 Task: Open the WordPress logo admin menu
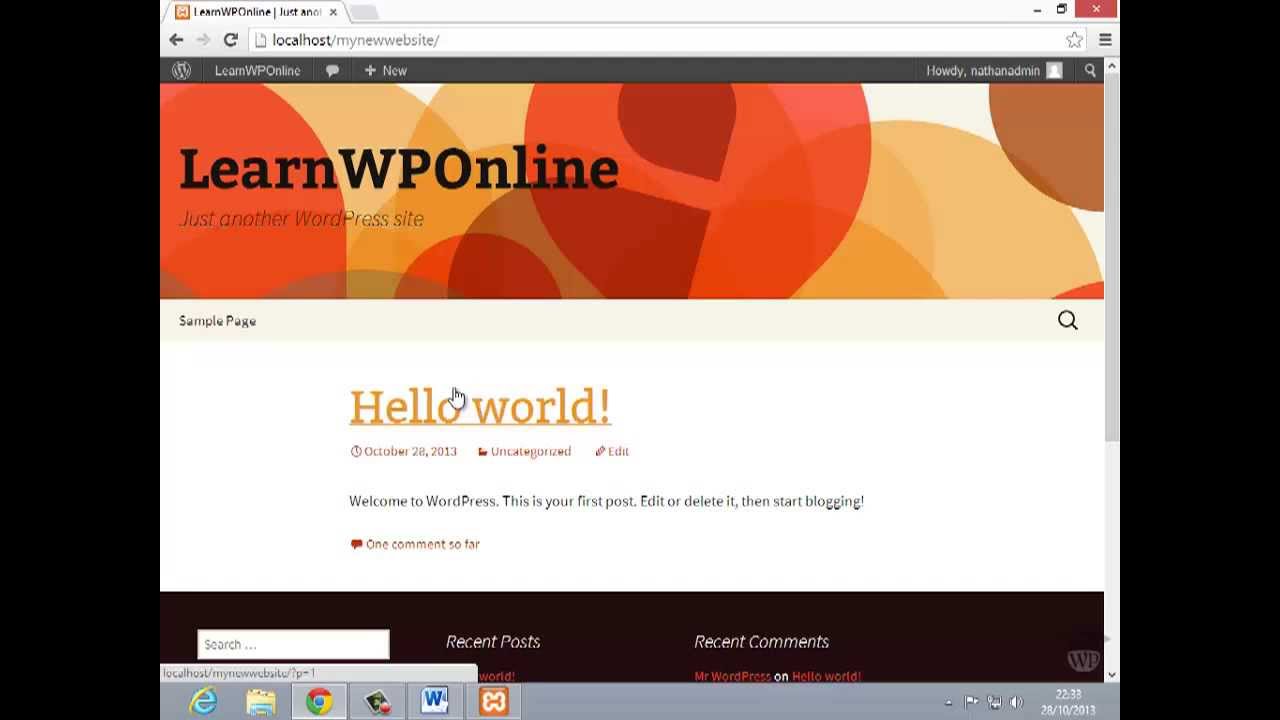point(181,70)
